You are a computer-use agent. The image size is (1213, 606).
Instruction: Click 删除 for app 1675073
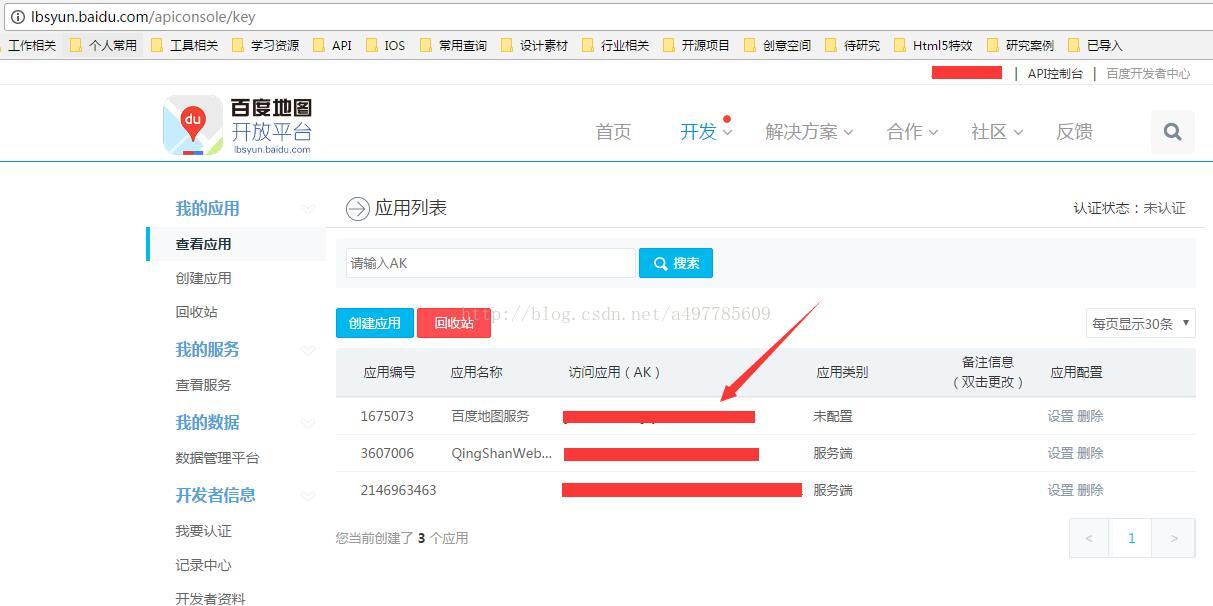tap(1090, 416)
